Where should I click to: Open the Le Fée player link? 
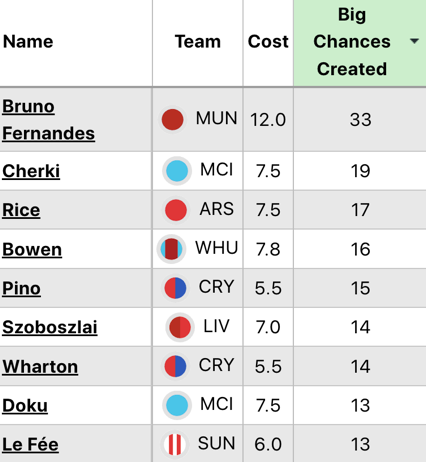(x=30, y=444)
